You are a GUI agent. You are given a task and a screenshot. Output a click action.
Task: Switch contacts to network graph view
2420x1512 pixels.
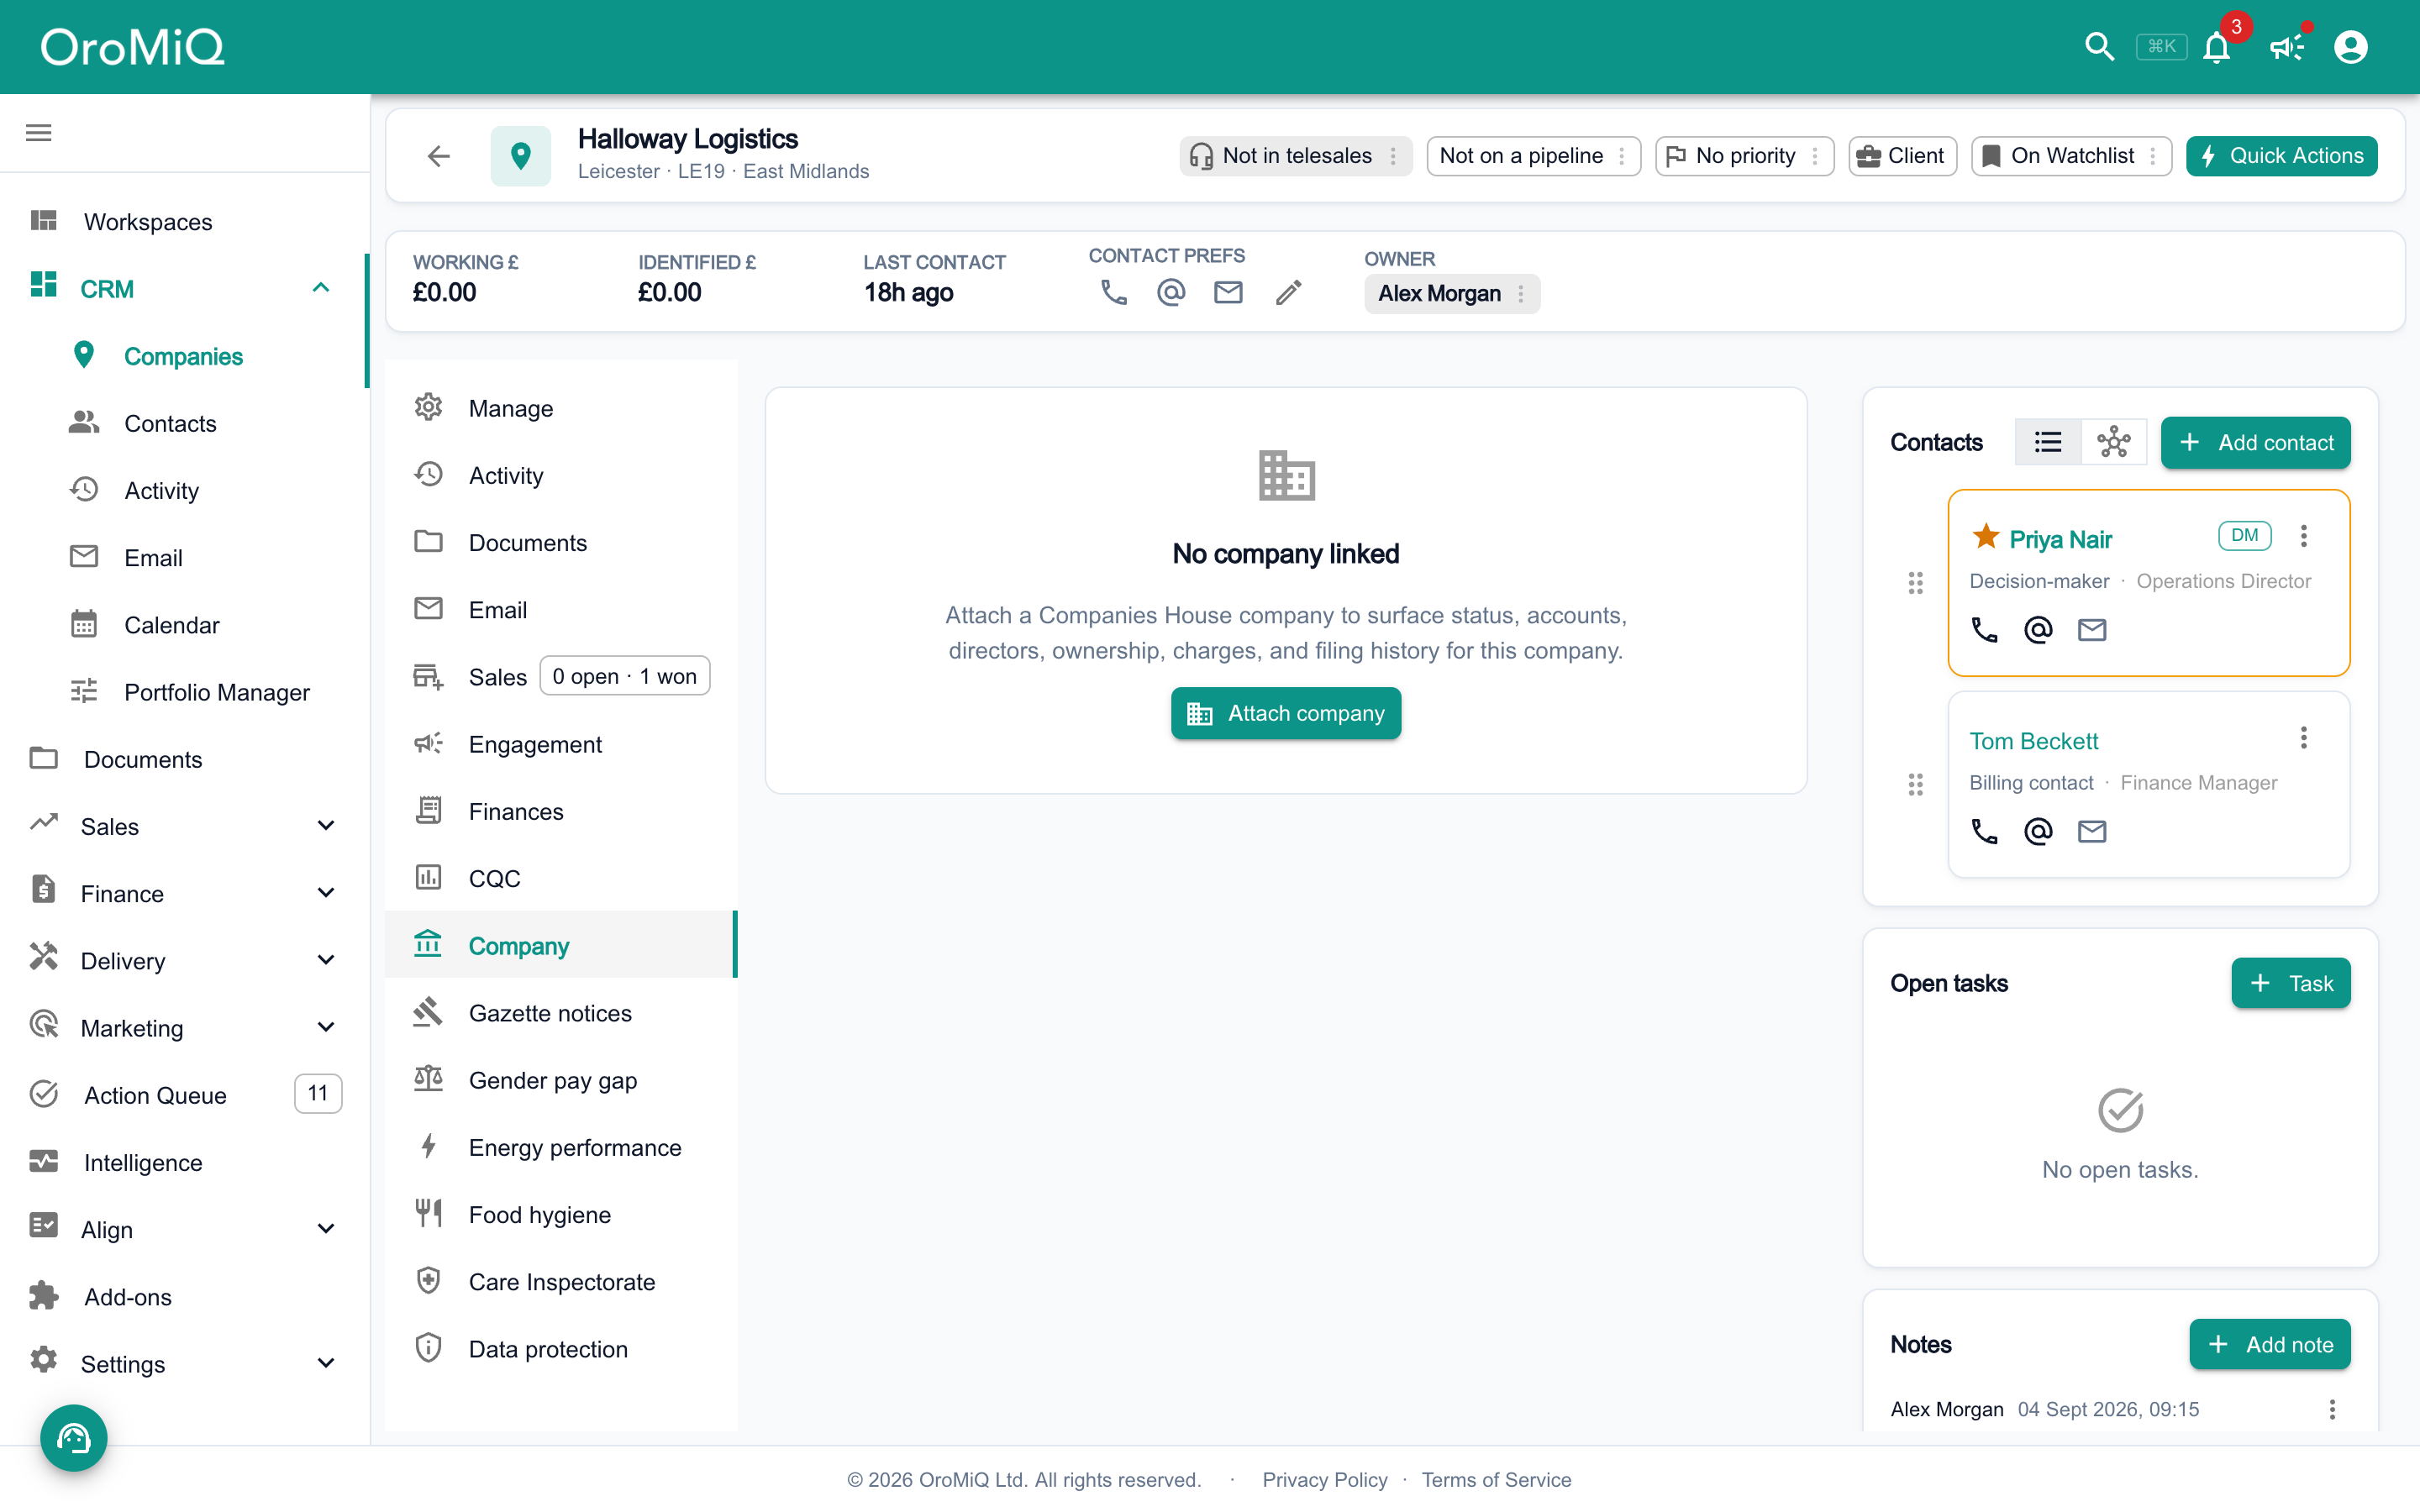pyautogui.click(x=2114, y=442)
